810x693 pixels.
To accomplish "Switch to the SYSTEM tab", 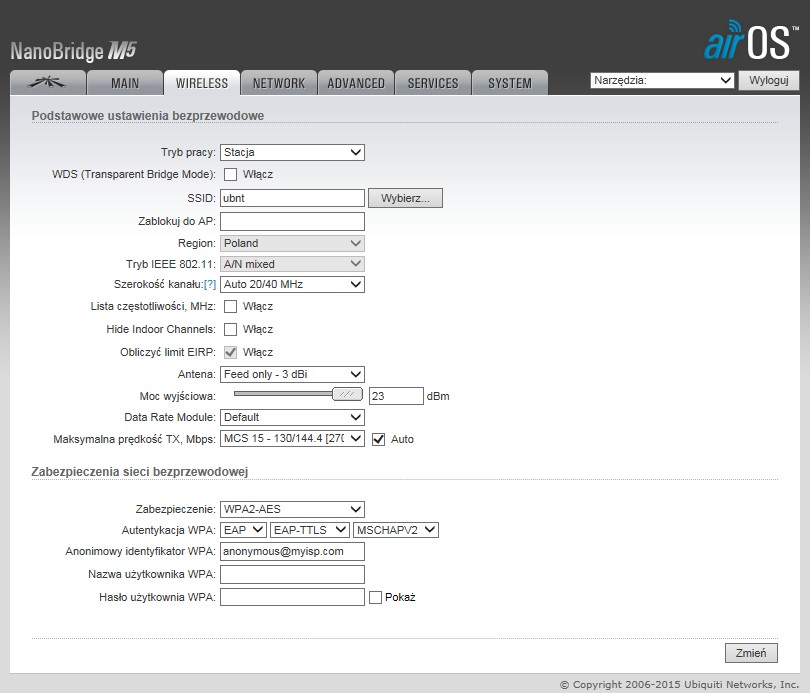I will pyautogui.click(x=509, y=83).
